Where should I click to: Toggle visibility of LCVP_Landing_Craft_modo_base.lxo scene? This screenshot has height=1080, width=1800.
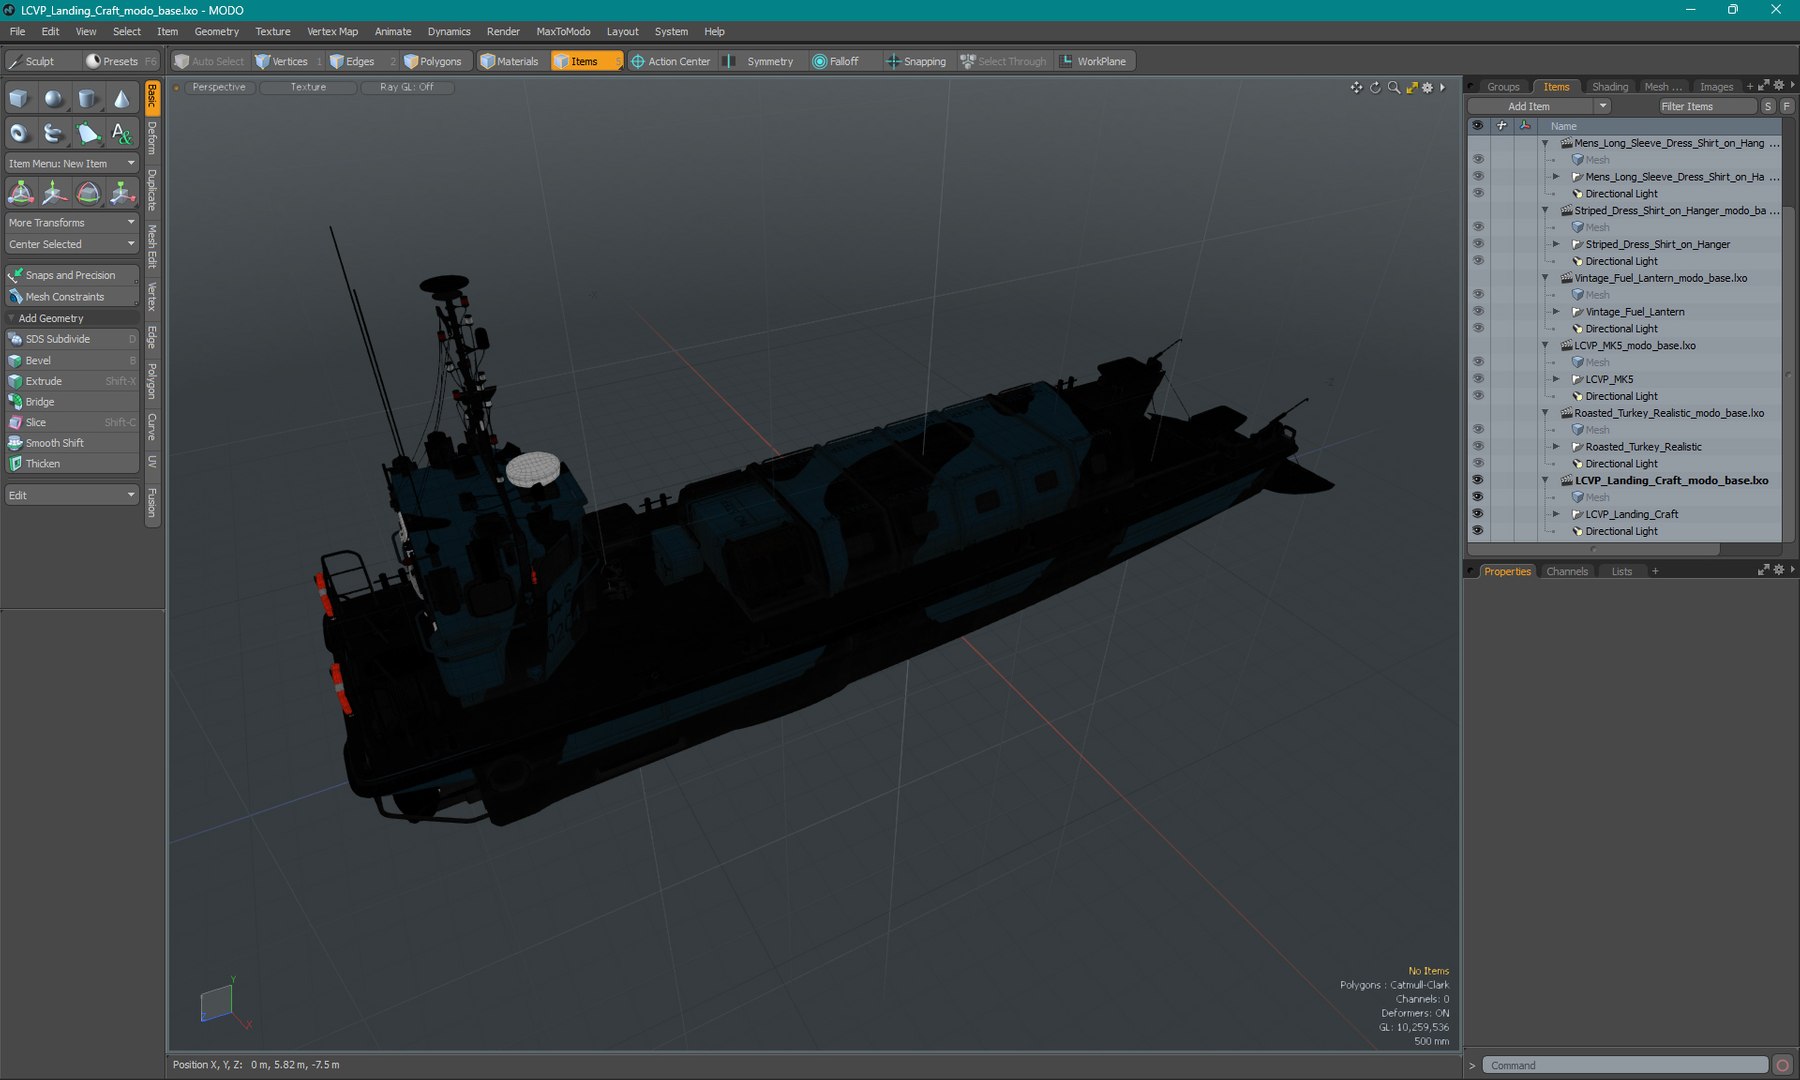tap(1477, 480)
